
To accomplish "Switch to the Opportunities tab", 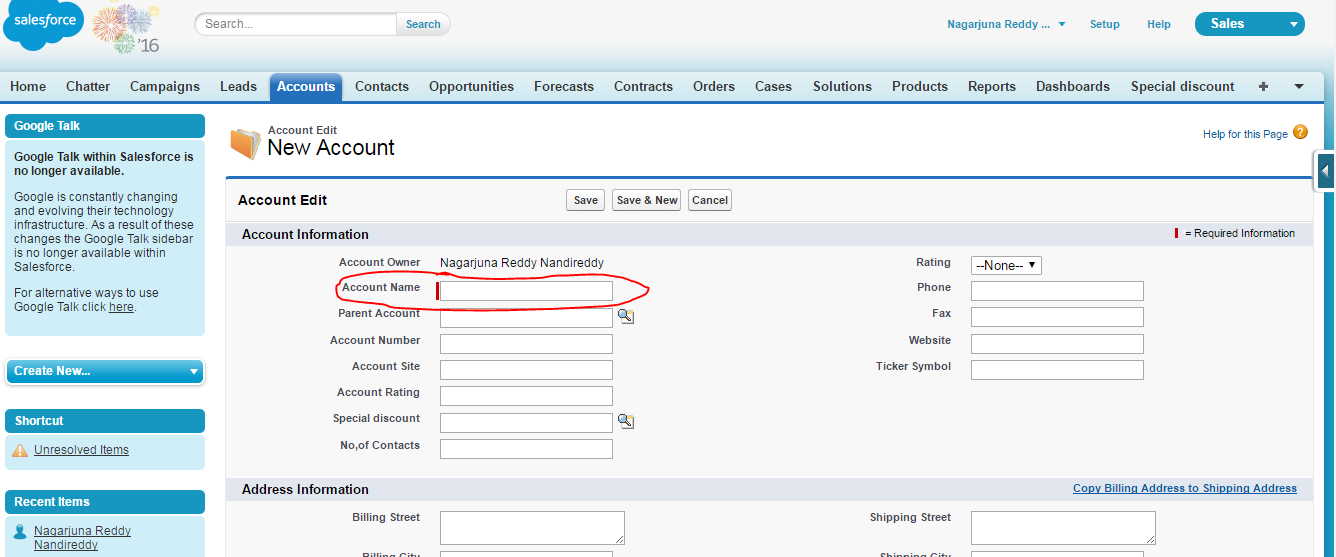I will point(471,87).
